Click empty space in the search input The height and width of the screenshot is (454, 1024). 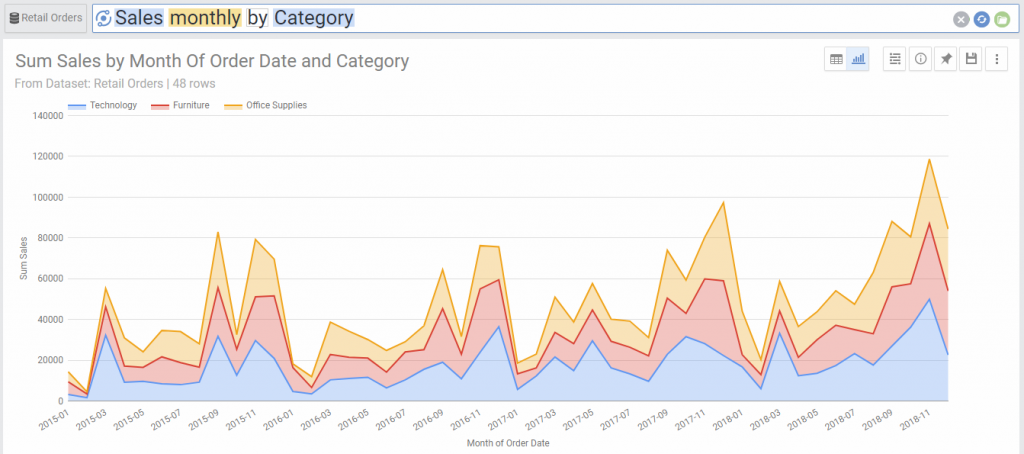tap(650, 18)
